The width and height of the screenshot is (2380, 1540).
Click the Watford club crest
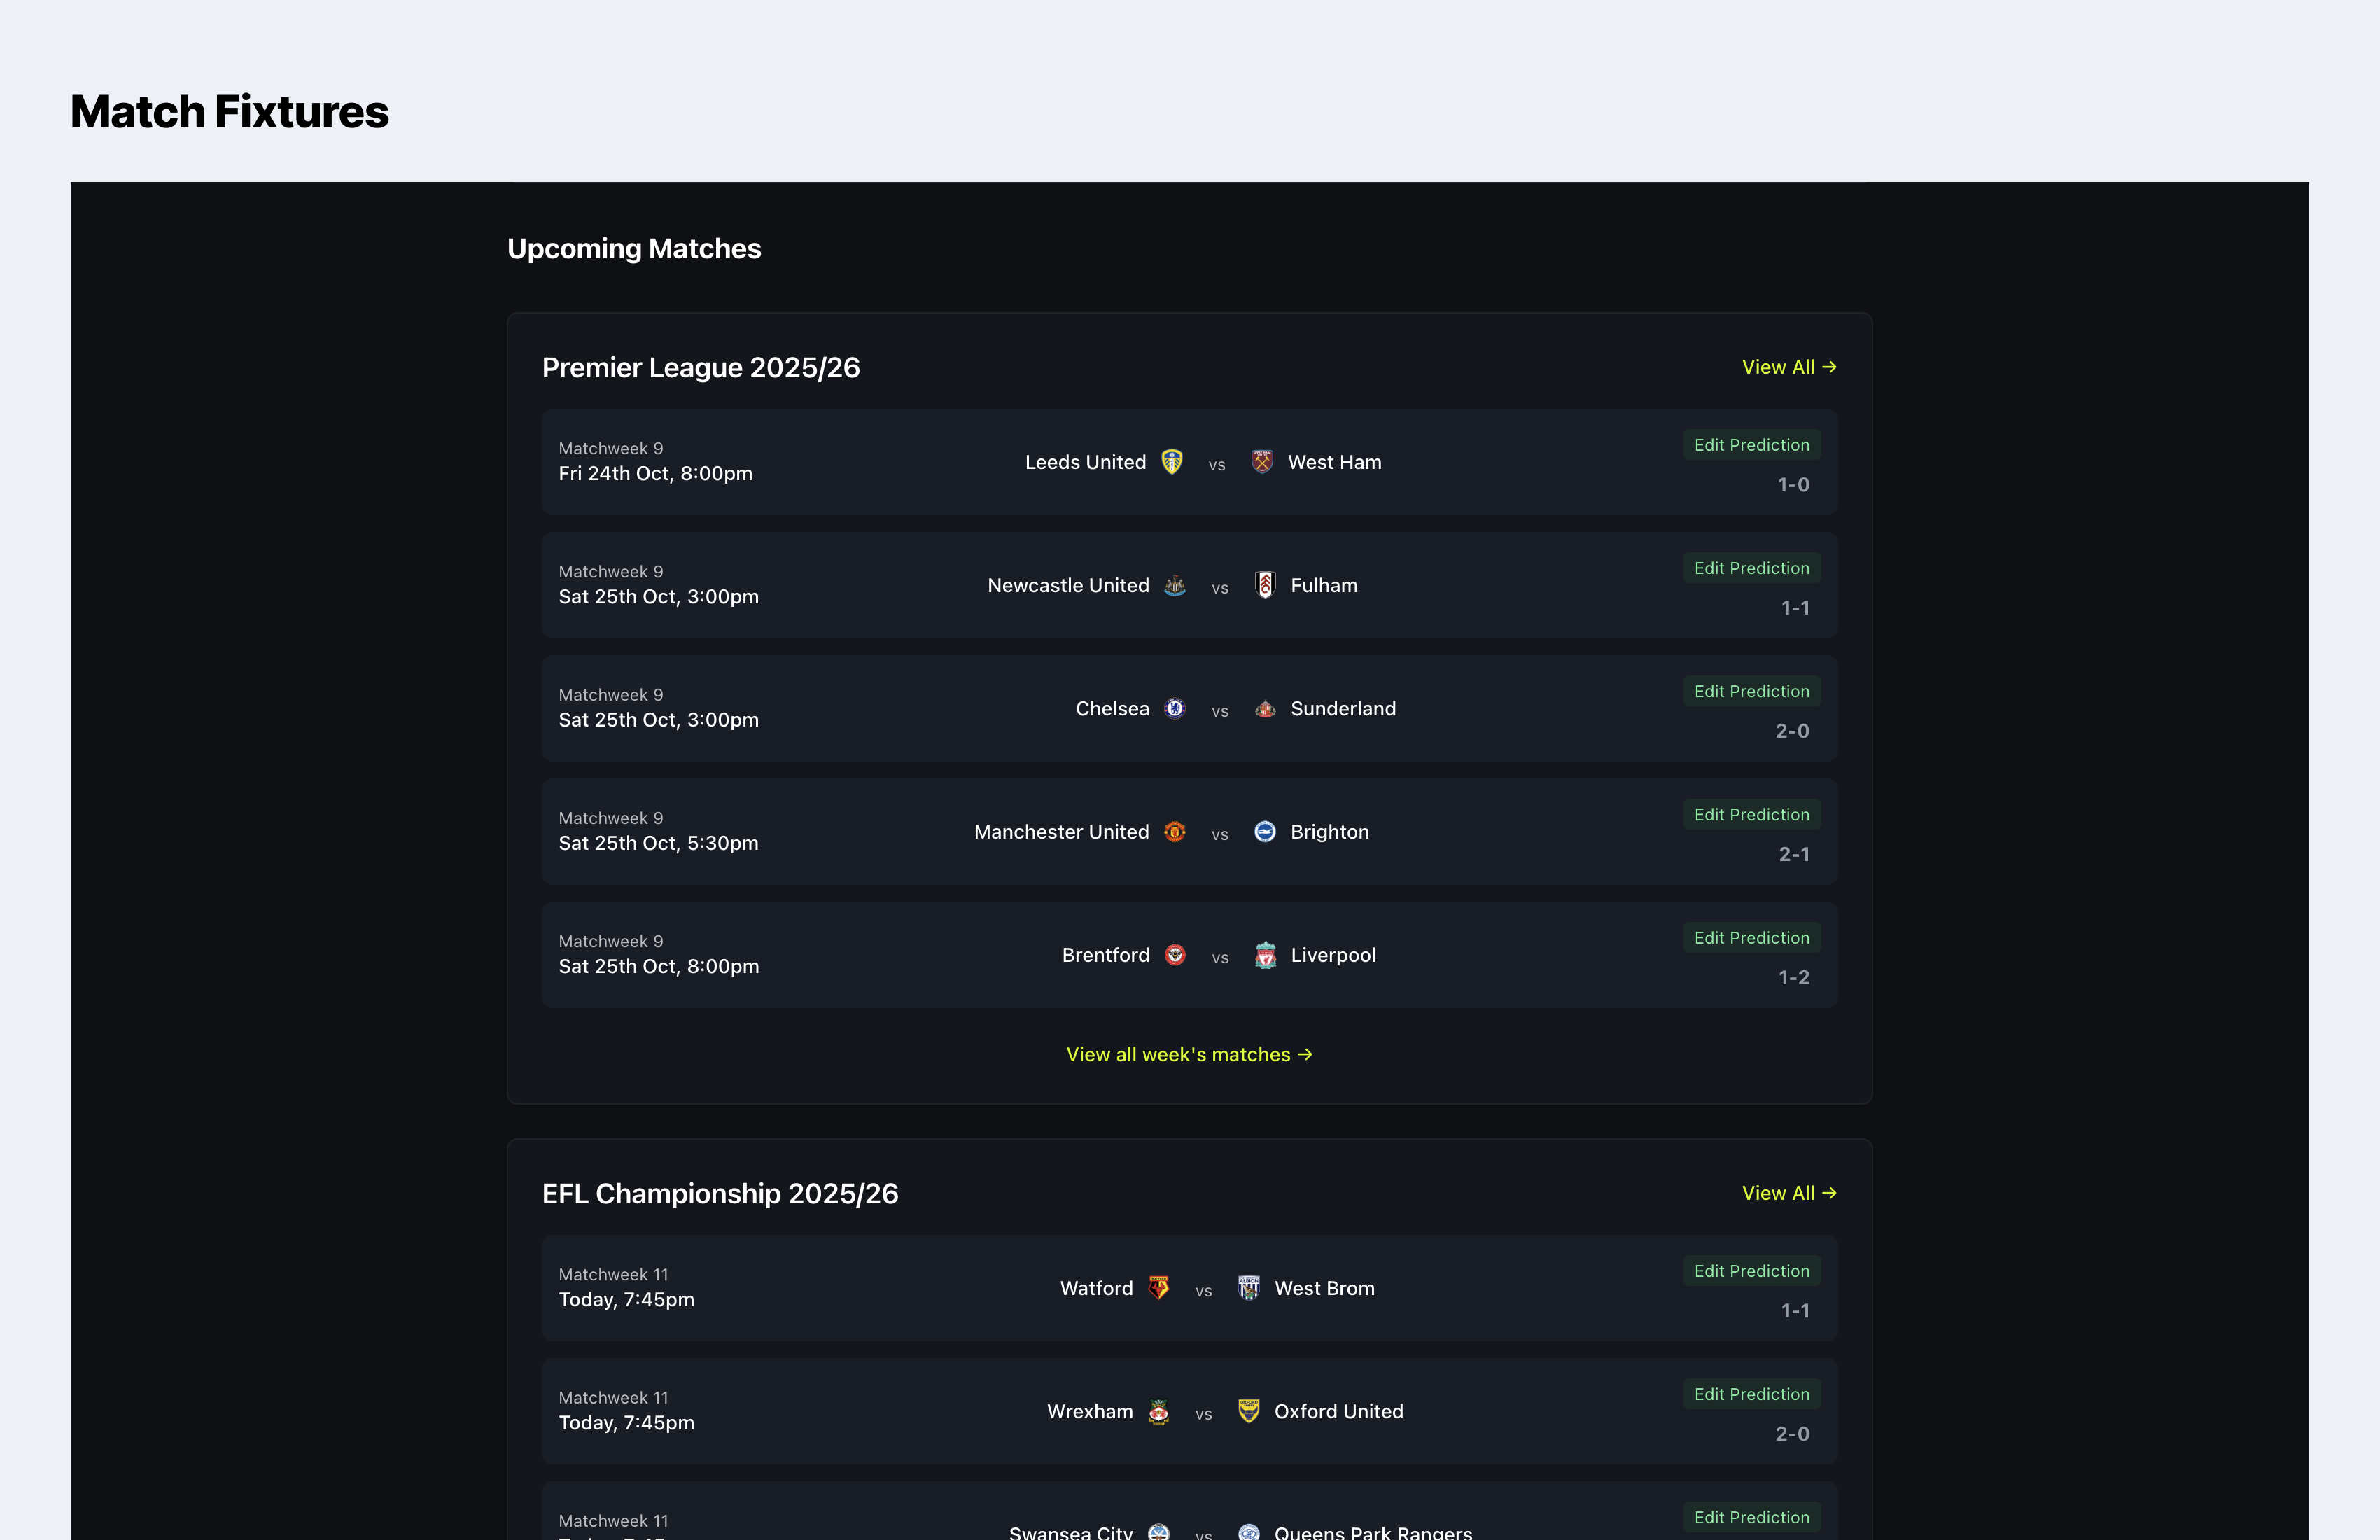(1159, 1288)
